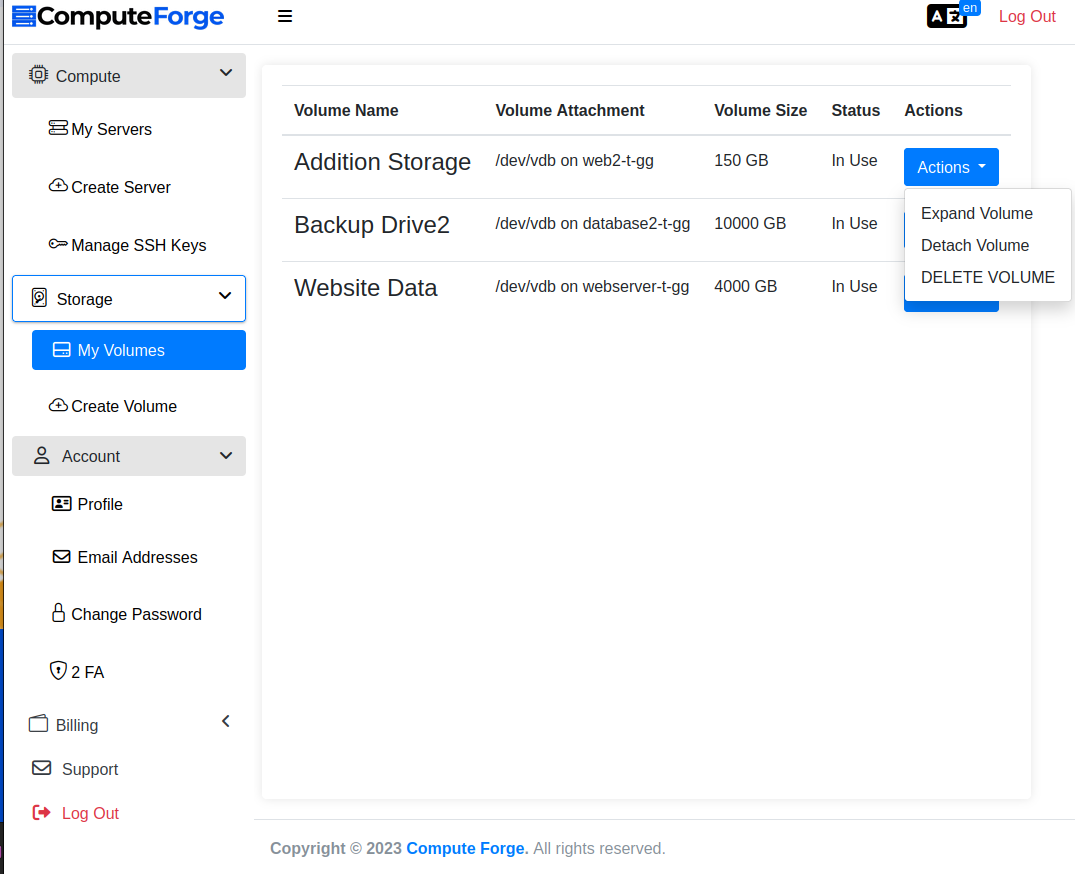Click the Create Server cloud icon
Viewport: 1075px width, 874px height.
58,186
